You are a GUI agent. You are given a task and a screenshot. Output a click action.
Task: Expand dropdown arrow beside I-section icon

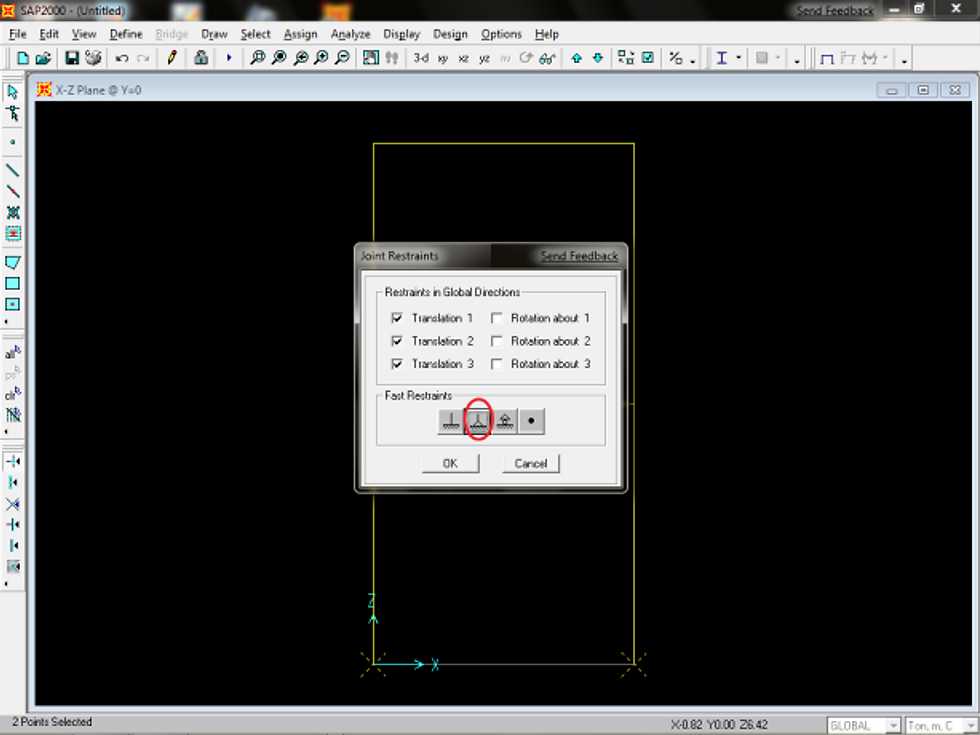pyautogui.click(x=738, y=58)
